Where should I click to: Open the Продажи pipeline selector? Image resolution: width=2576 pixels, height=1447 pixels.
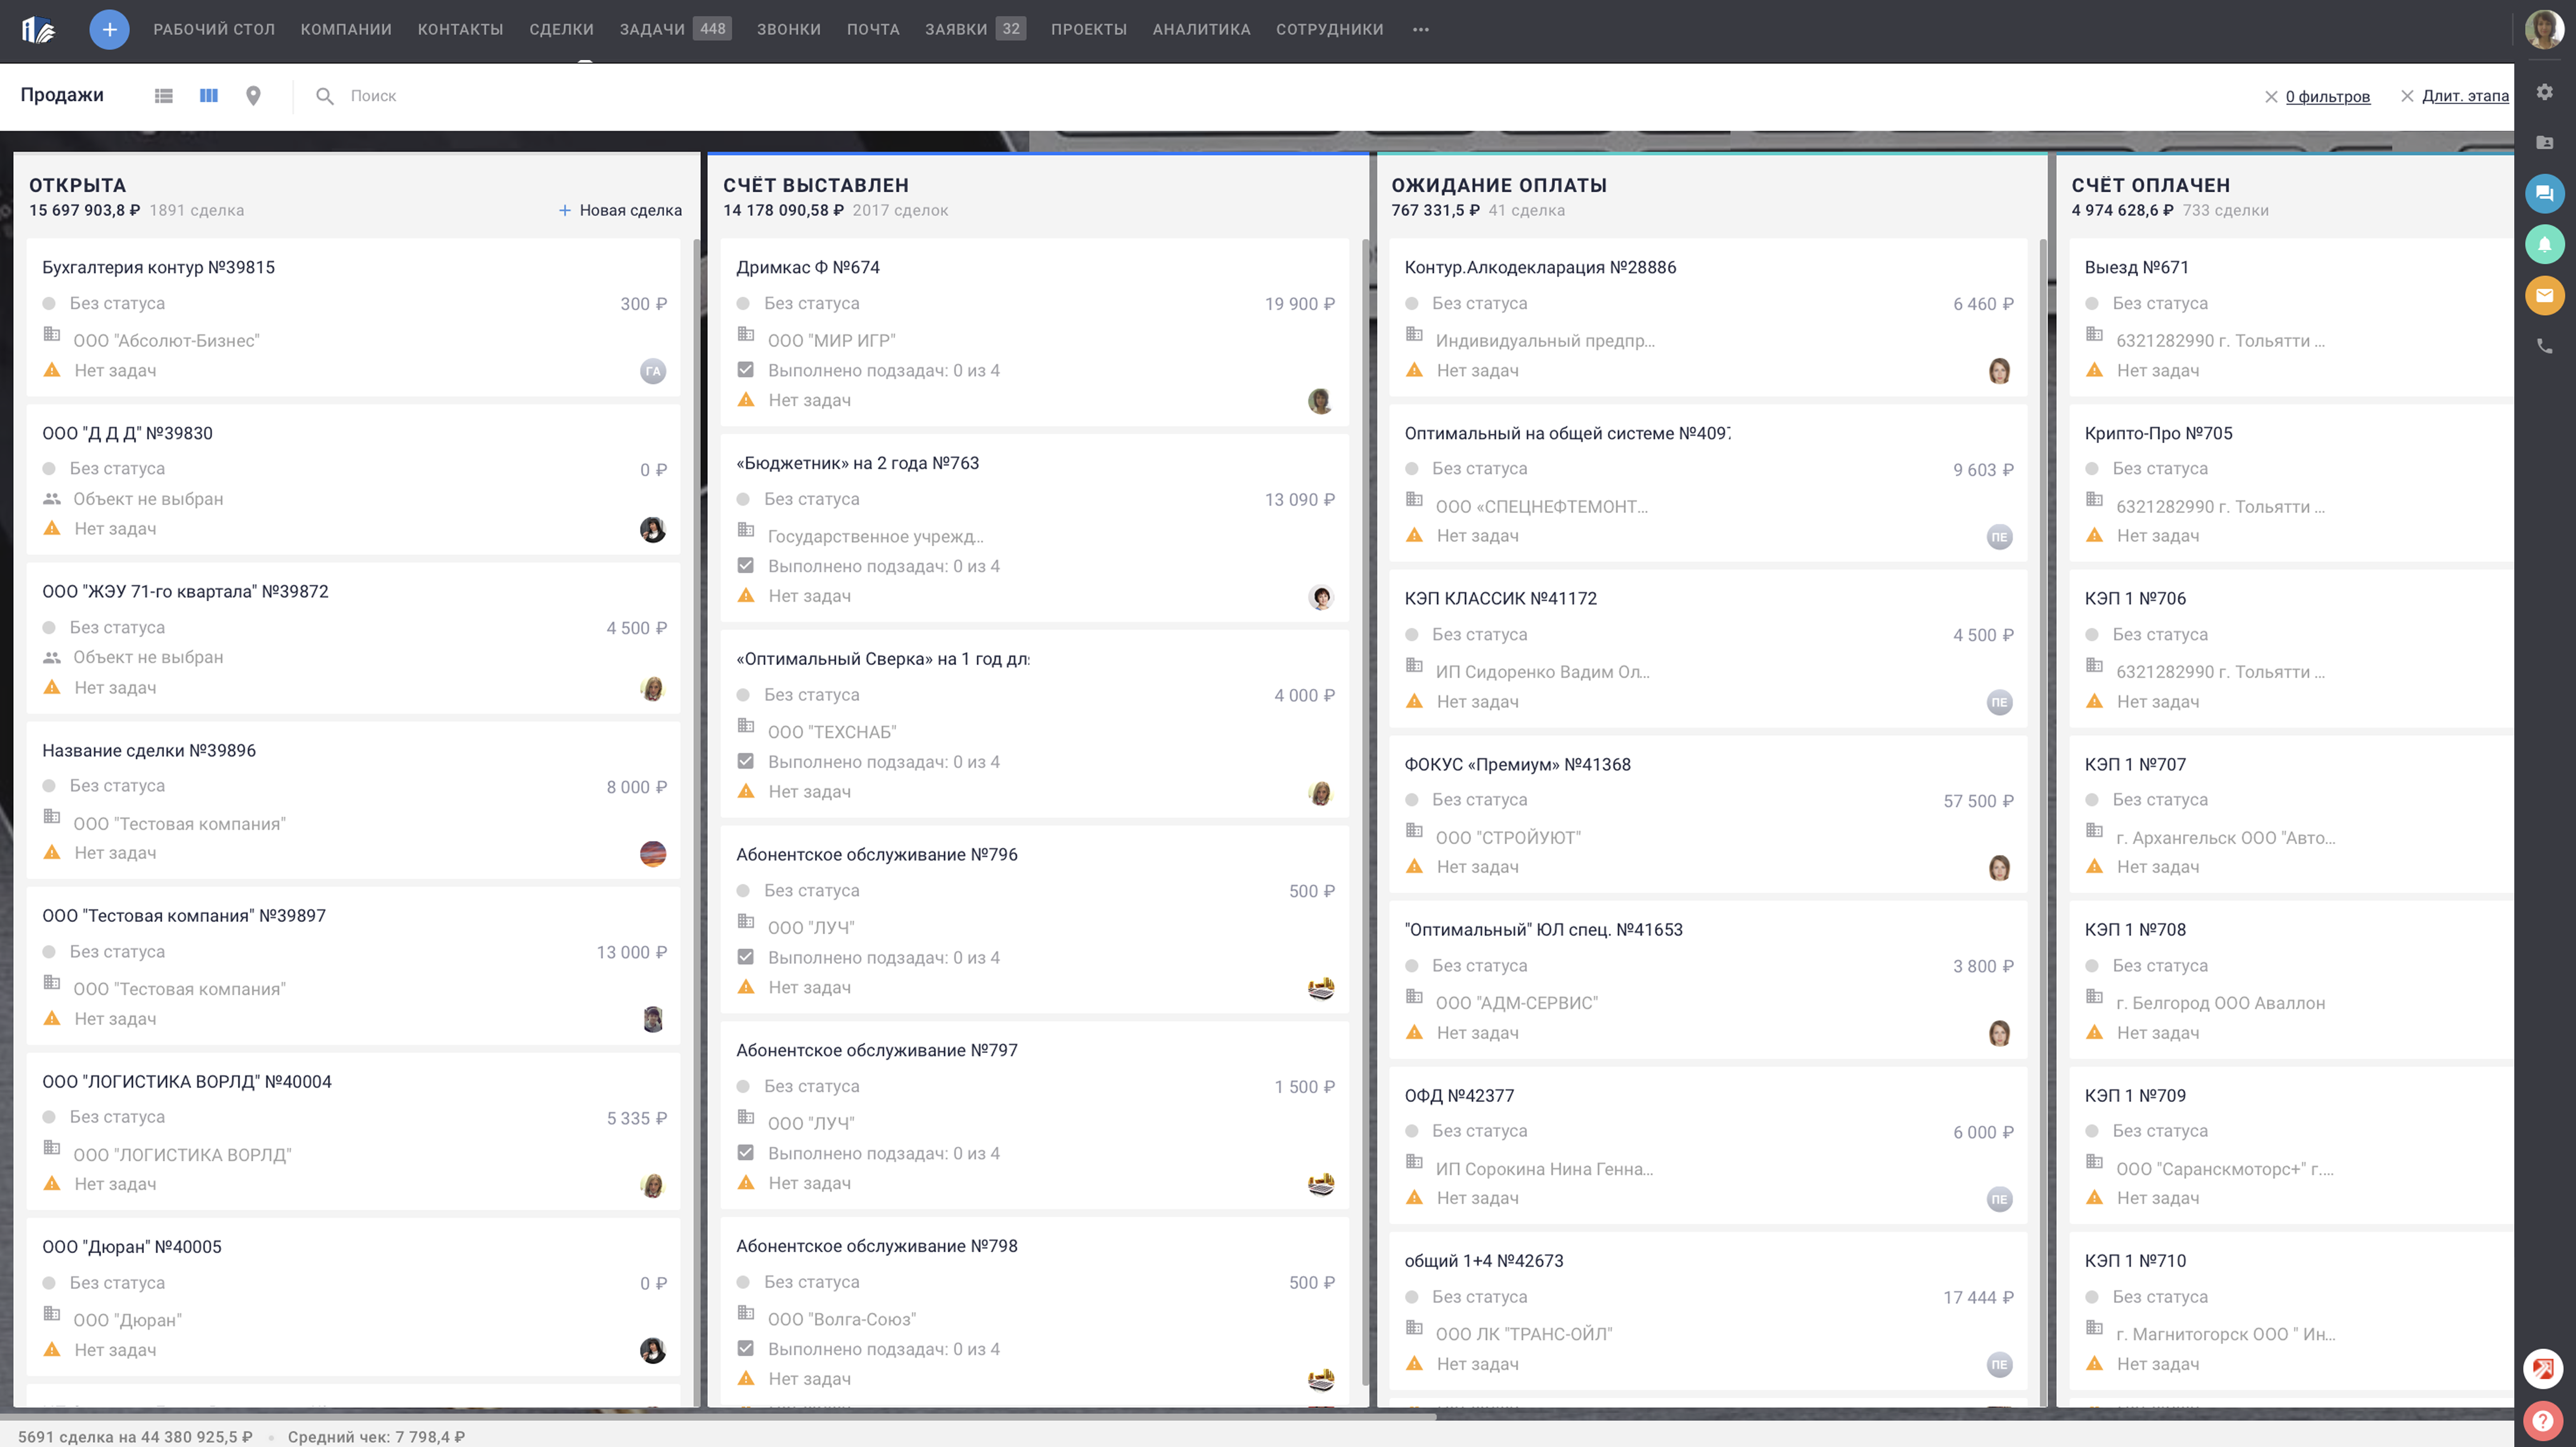pos(62,95)
